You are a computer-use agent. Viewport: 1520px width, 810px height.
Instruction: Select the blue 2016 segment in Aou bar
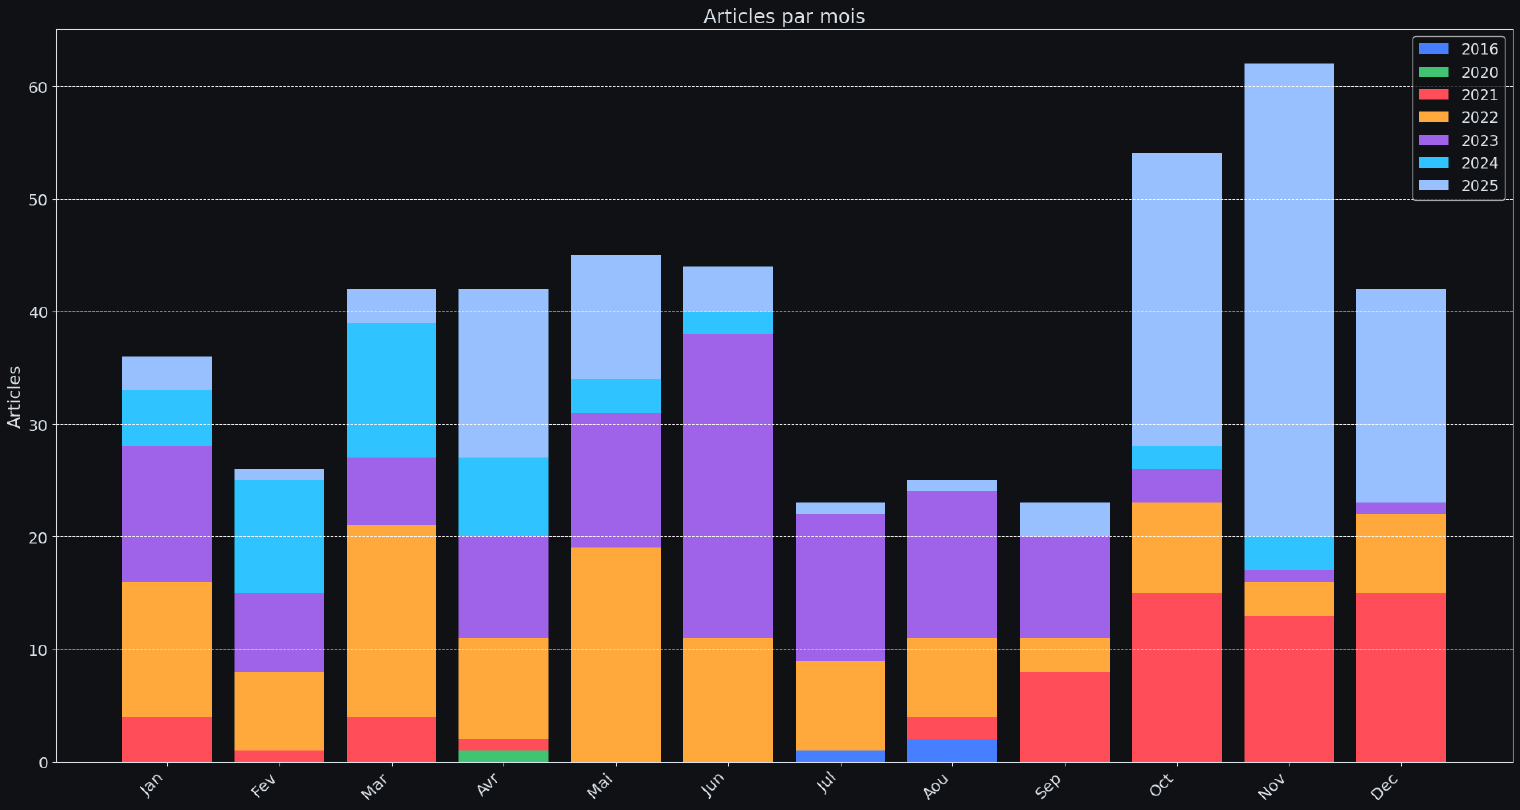coord(951,750)
